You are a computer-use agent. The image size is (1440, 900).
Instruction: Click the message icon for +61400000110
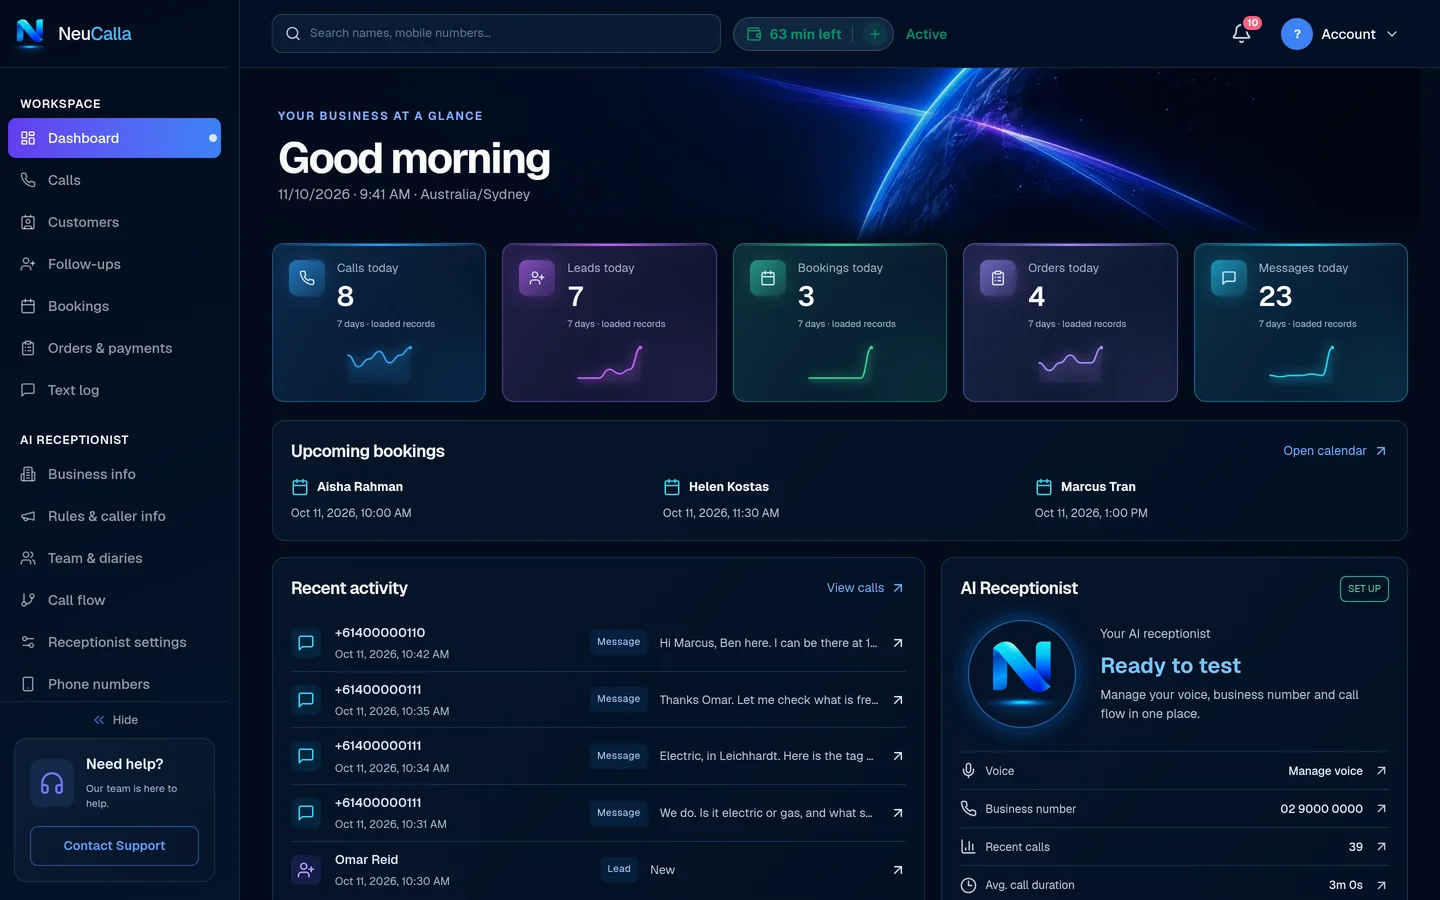(306, 643)
